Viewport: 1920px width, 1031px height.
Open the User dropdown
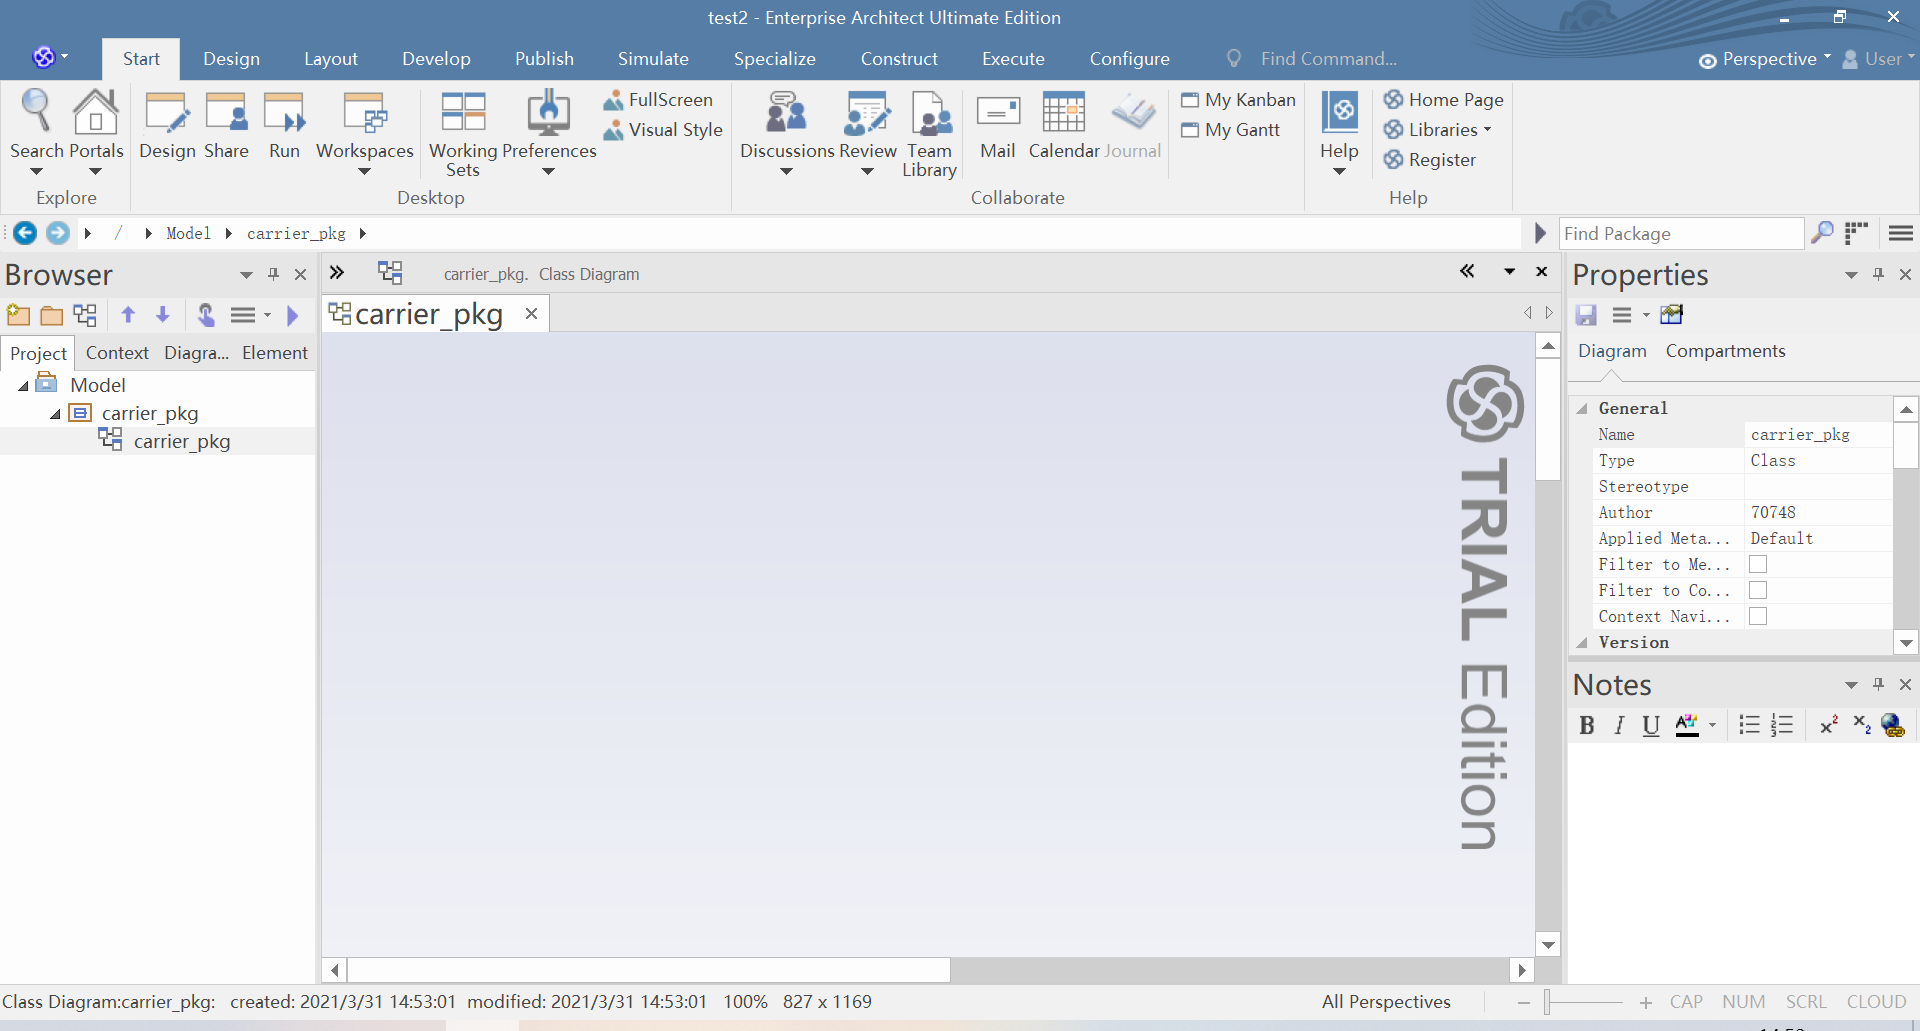pyautogui.click(x=1878, y=59)
